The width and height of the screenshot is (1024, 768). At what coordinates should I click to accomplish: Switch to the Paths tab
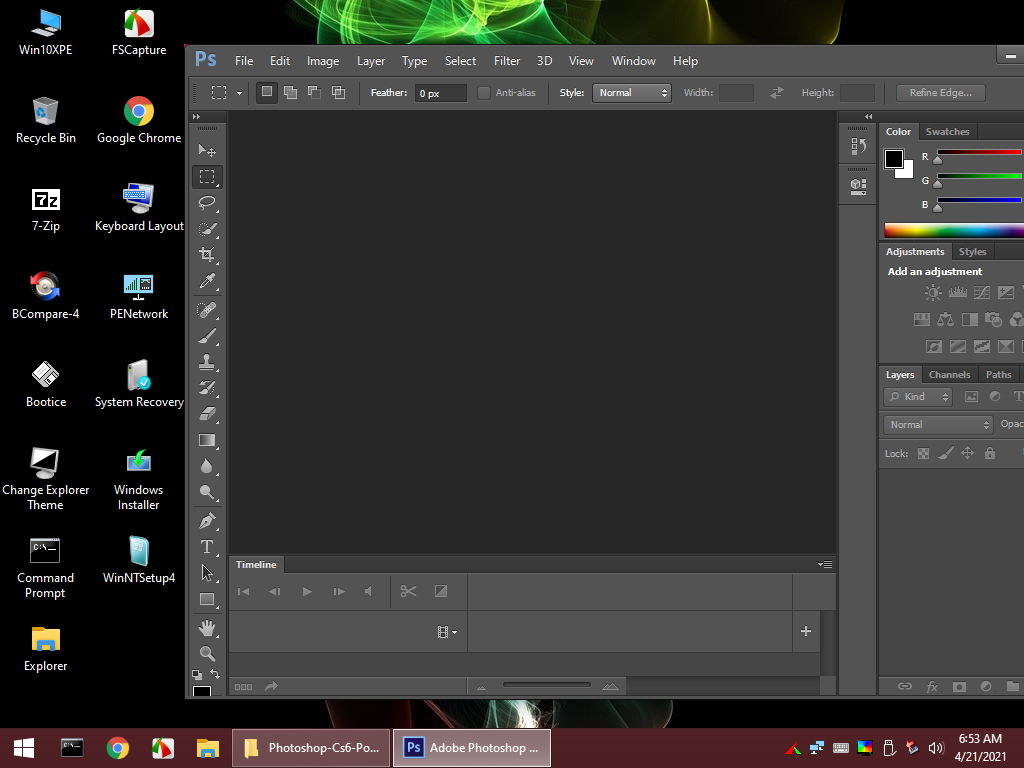(x=999, y=374)
